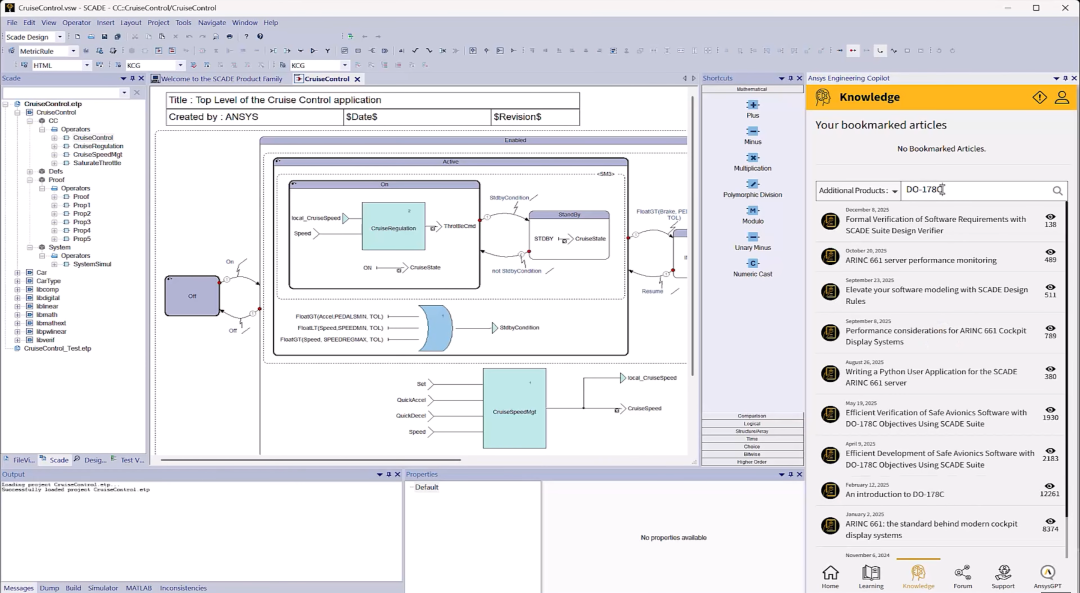Open the HTML format dropdown

click(87, 65)
